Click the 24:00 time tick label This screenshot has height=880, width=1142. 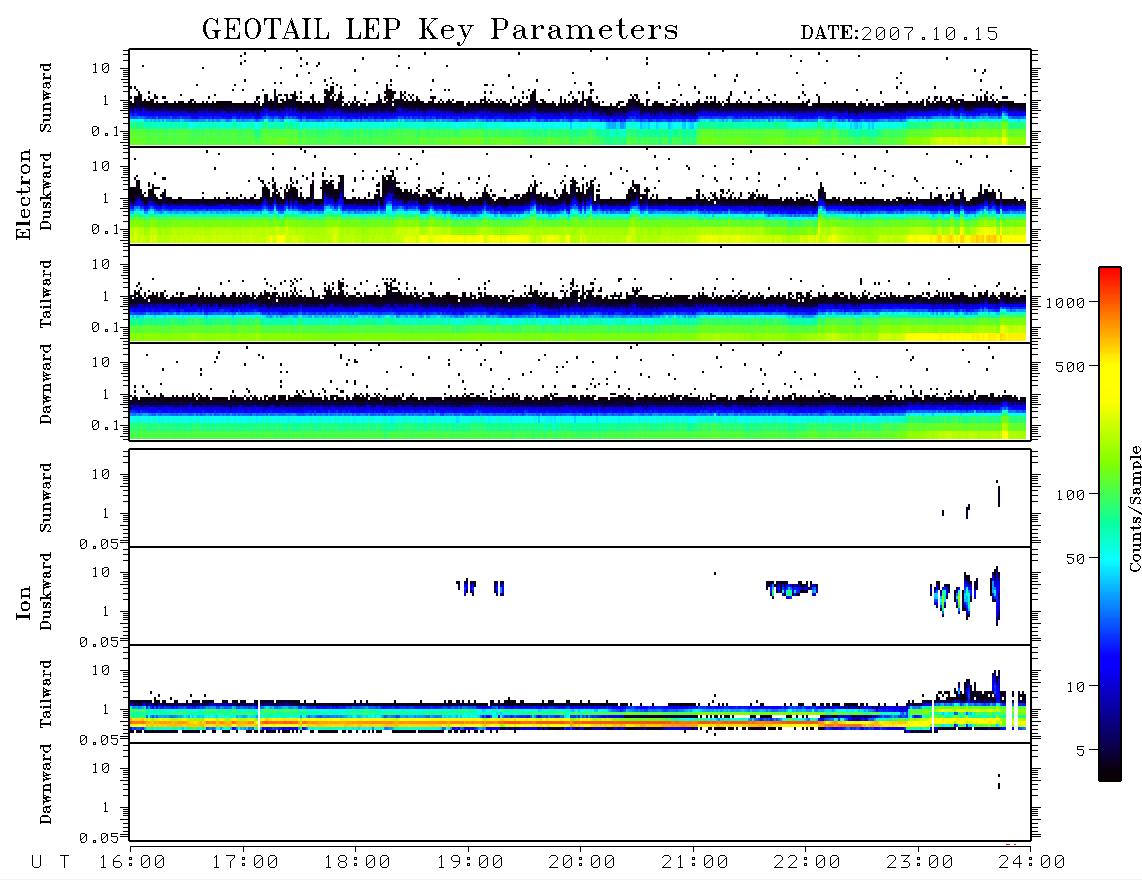[1032, 863]
